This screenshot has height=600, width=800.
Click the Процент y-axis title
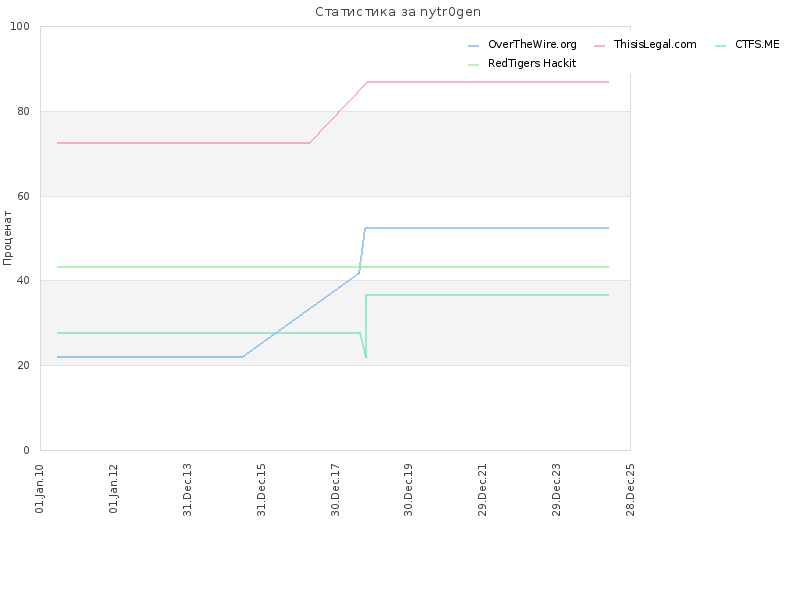click(x=7, y=238)
